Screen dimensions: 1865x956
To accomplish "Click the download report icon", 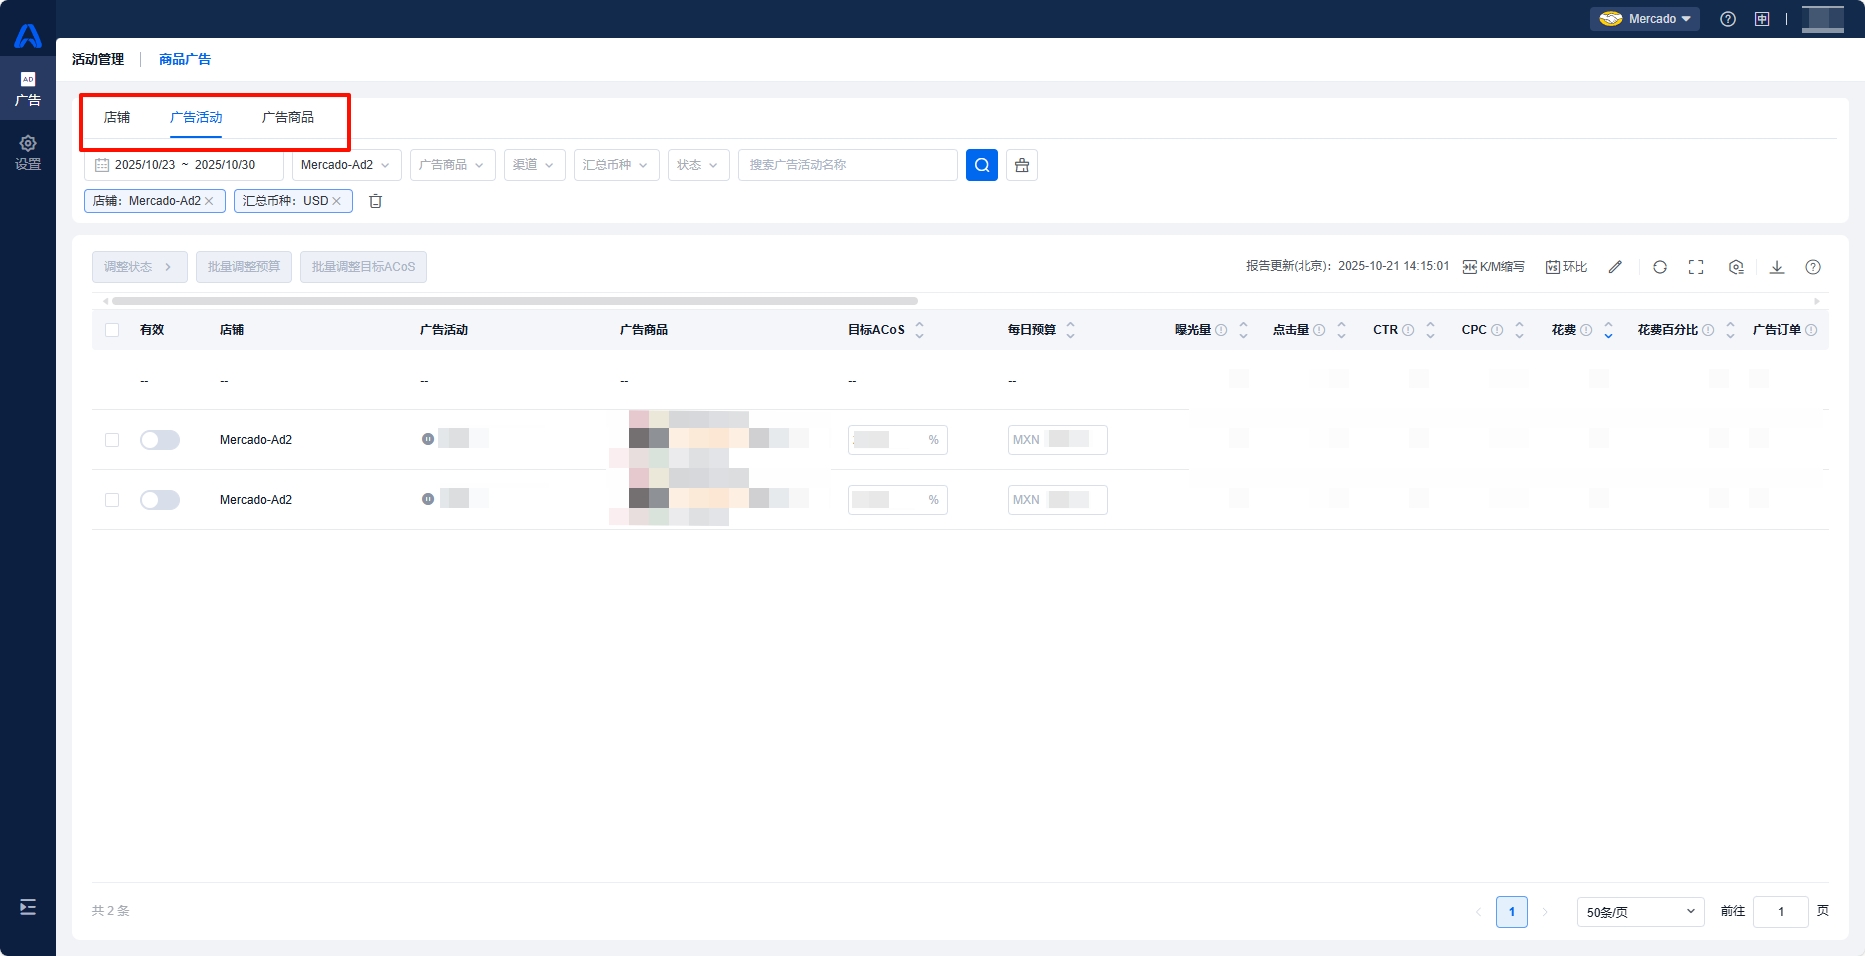I will [1776, 267].
